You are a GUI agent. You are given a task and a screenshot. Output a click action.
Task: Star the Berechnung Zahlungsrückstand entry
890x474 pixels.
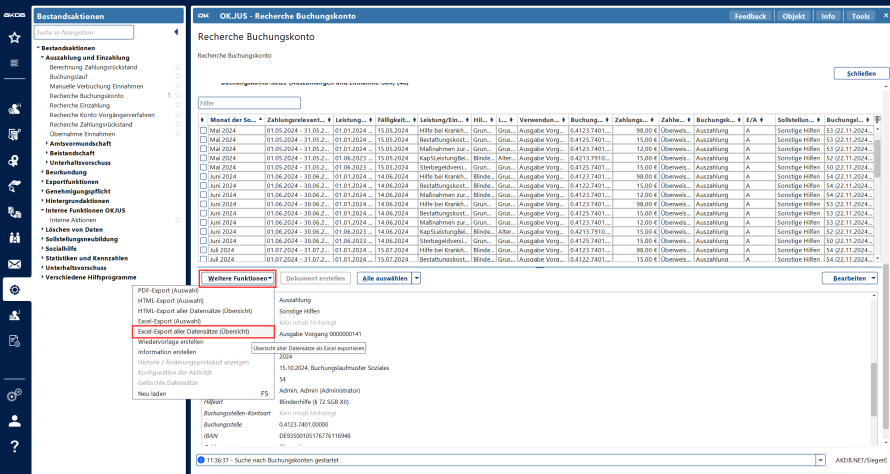tap(178, 67)
